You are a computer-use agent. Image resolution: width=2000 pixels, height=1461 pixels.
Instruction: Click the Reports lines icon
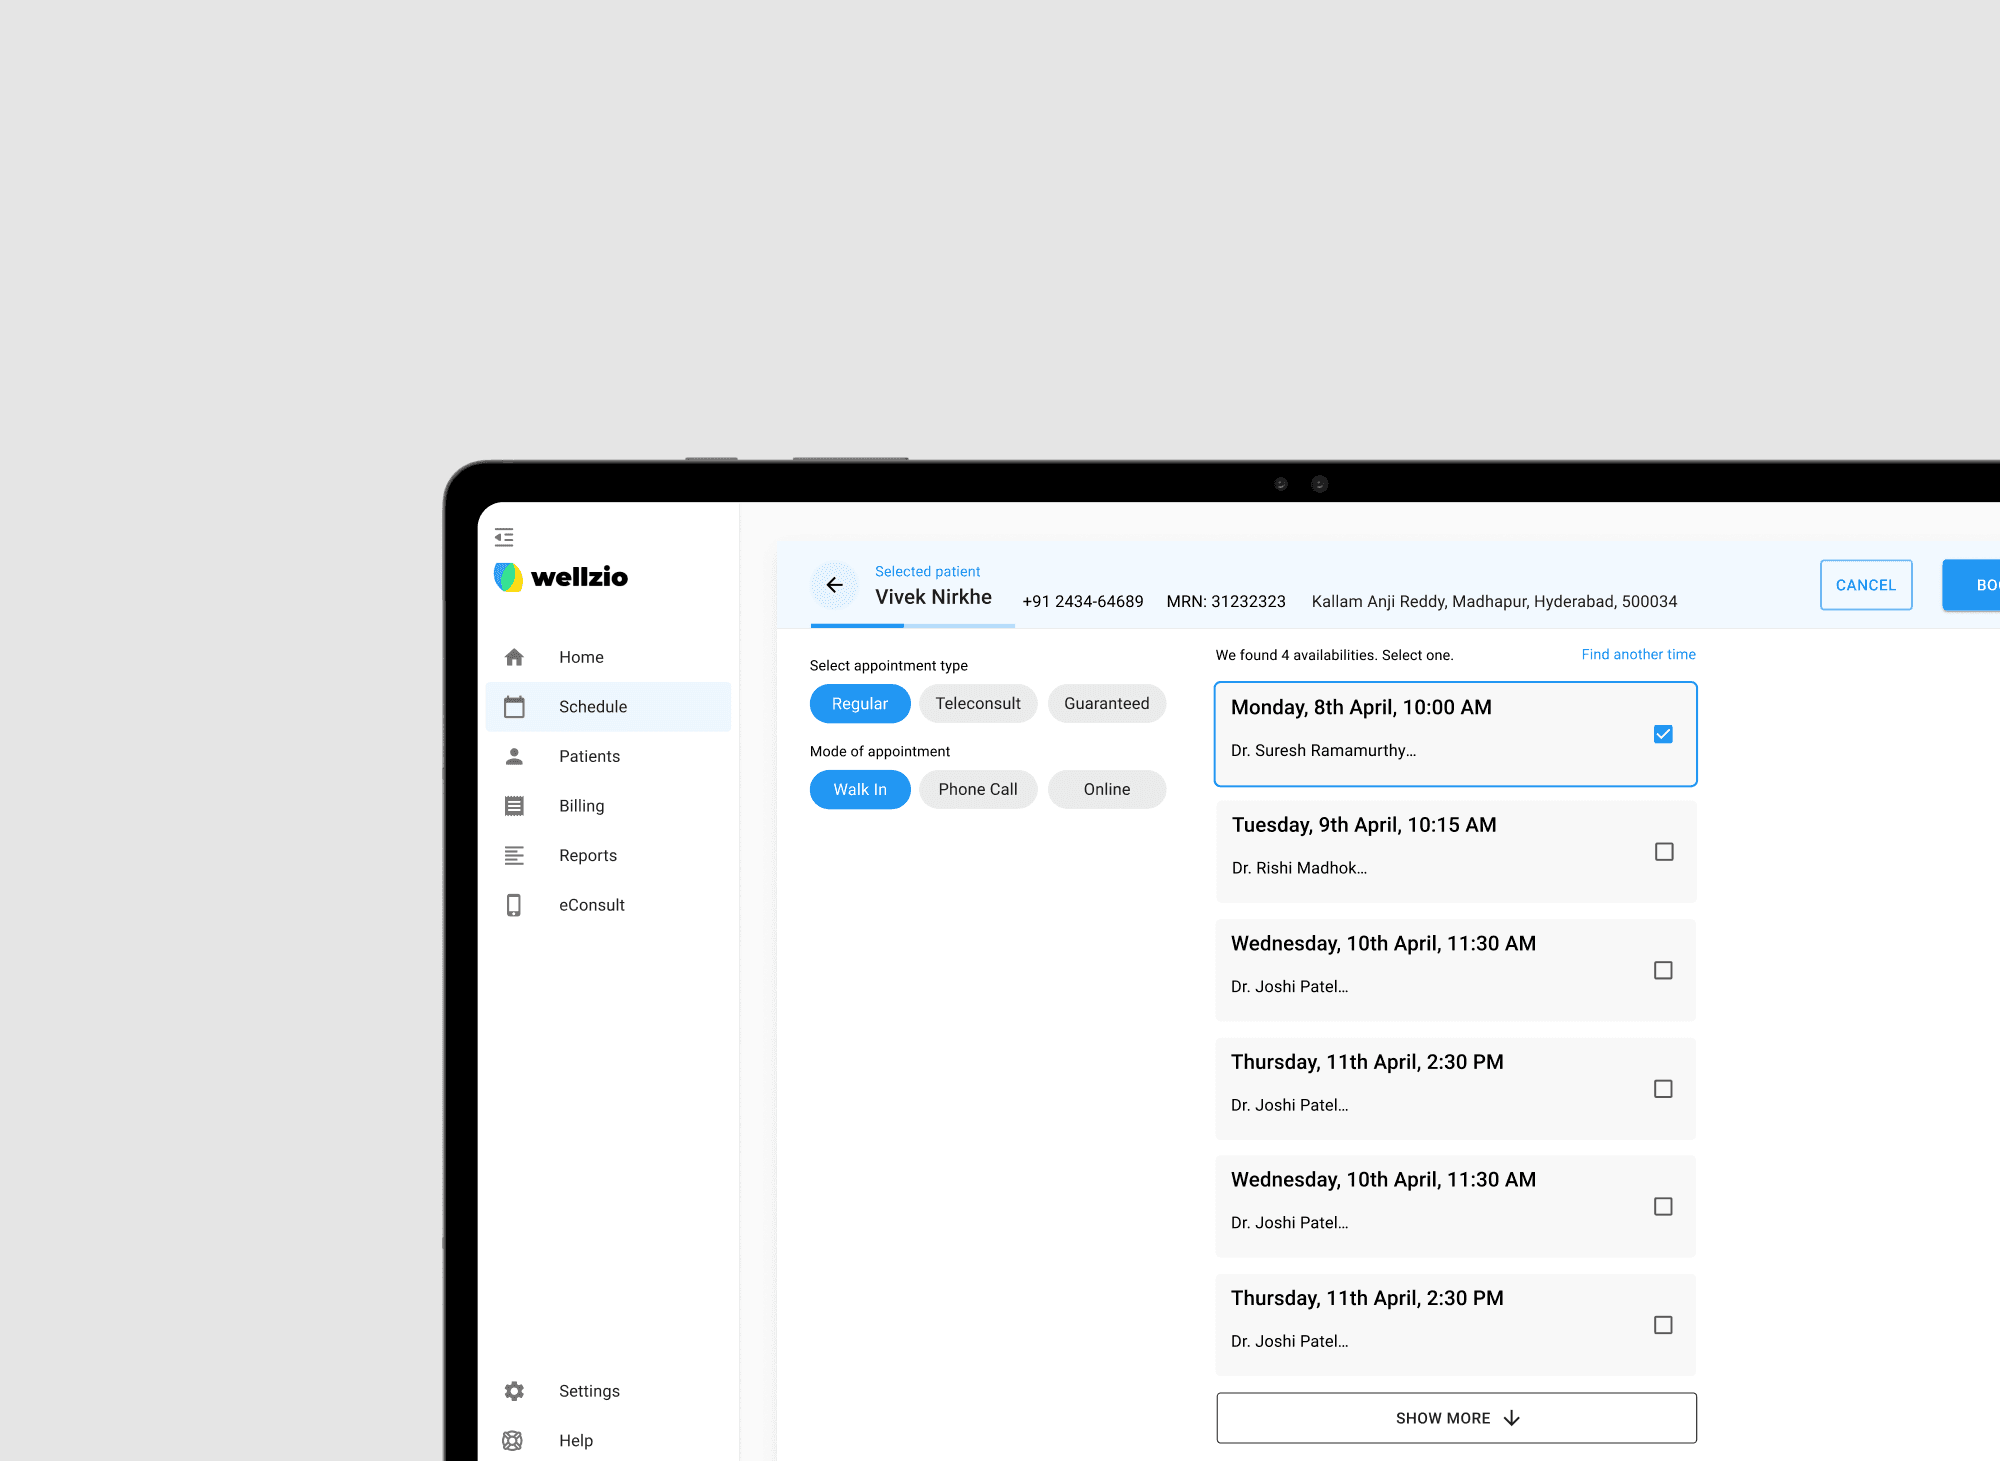click(x=514, y=855)
